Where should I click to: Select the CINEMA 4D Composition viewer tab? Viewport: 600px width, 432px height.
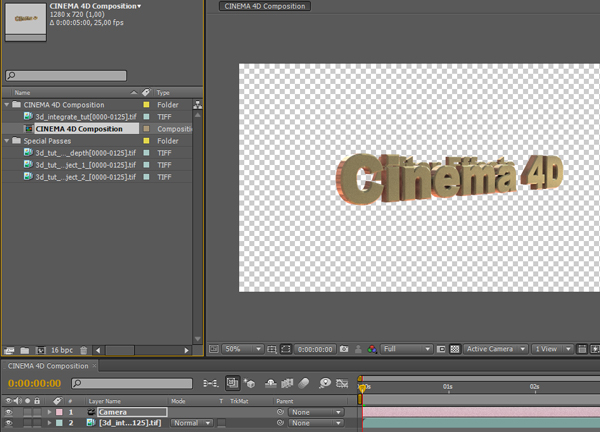coord(265,6)
